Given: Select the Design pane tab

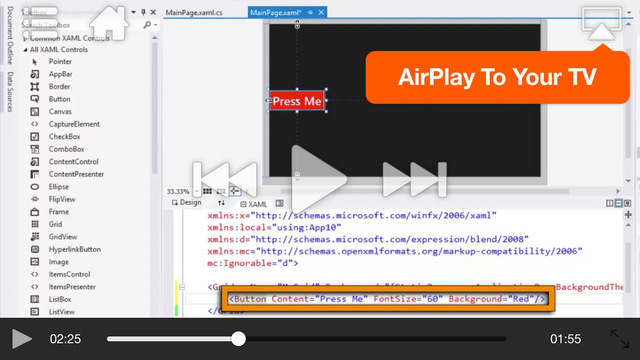Looking at the screenshot, I should [187, 202].
